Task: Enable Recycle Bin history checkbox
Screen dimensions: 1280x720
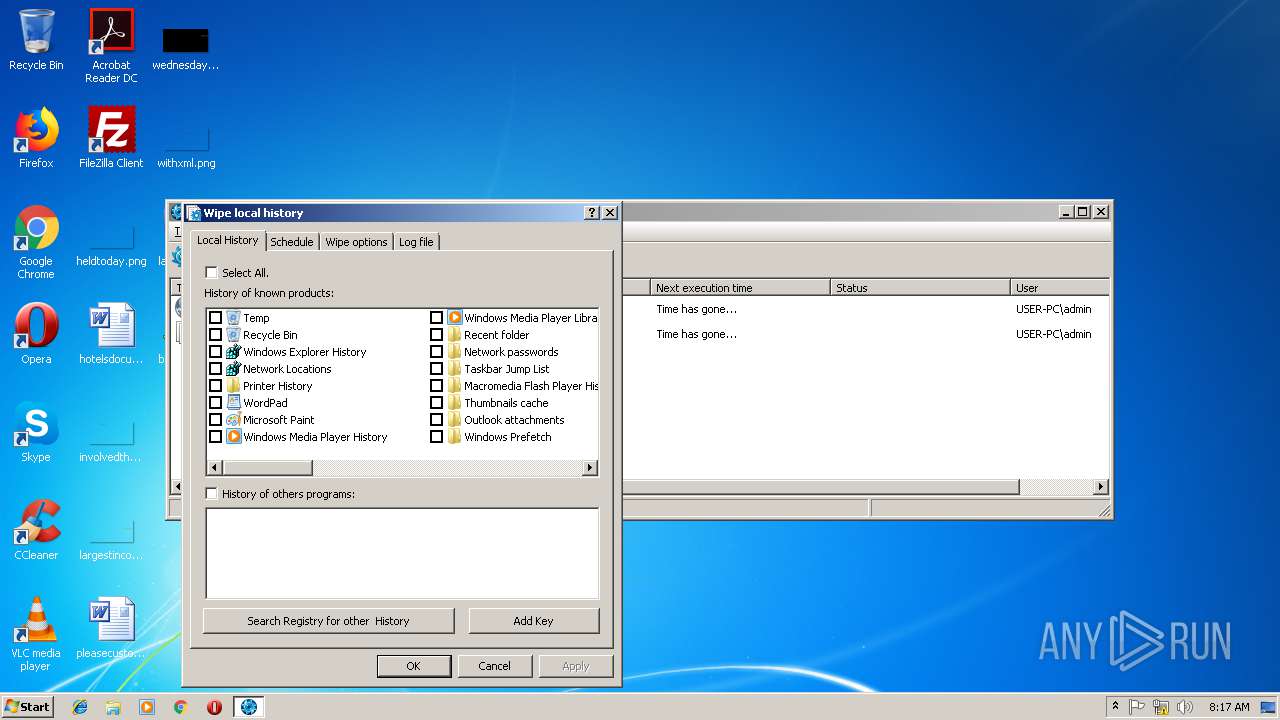Action: tap(215, 335)
